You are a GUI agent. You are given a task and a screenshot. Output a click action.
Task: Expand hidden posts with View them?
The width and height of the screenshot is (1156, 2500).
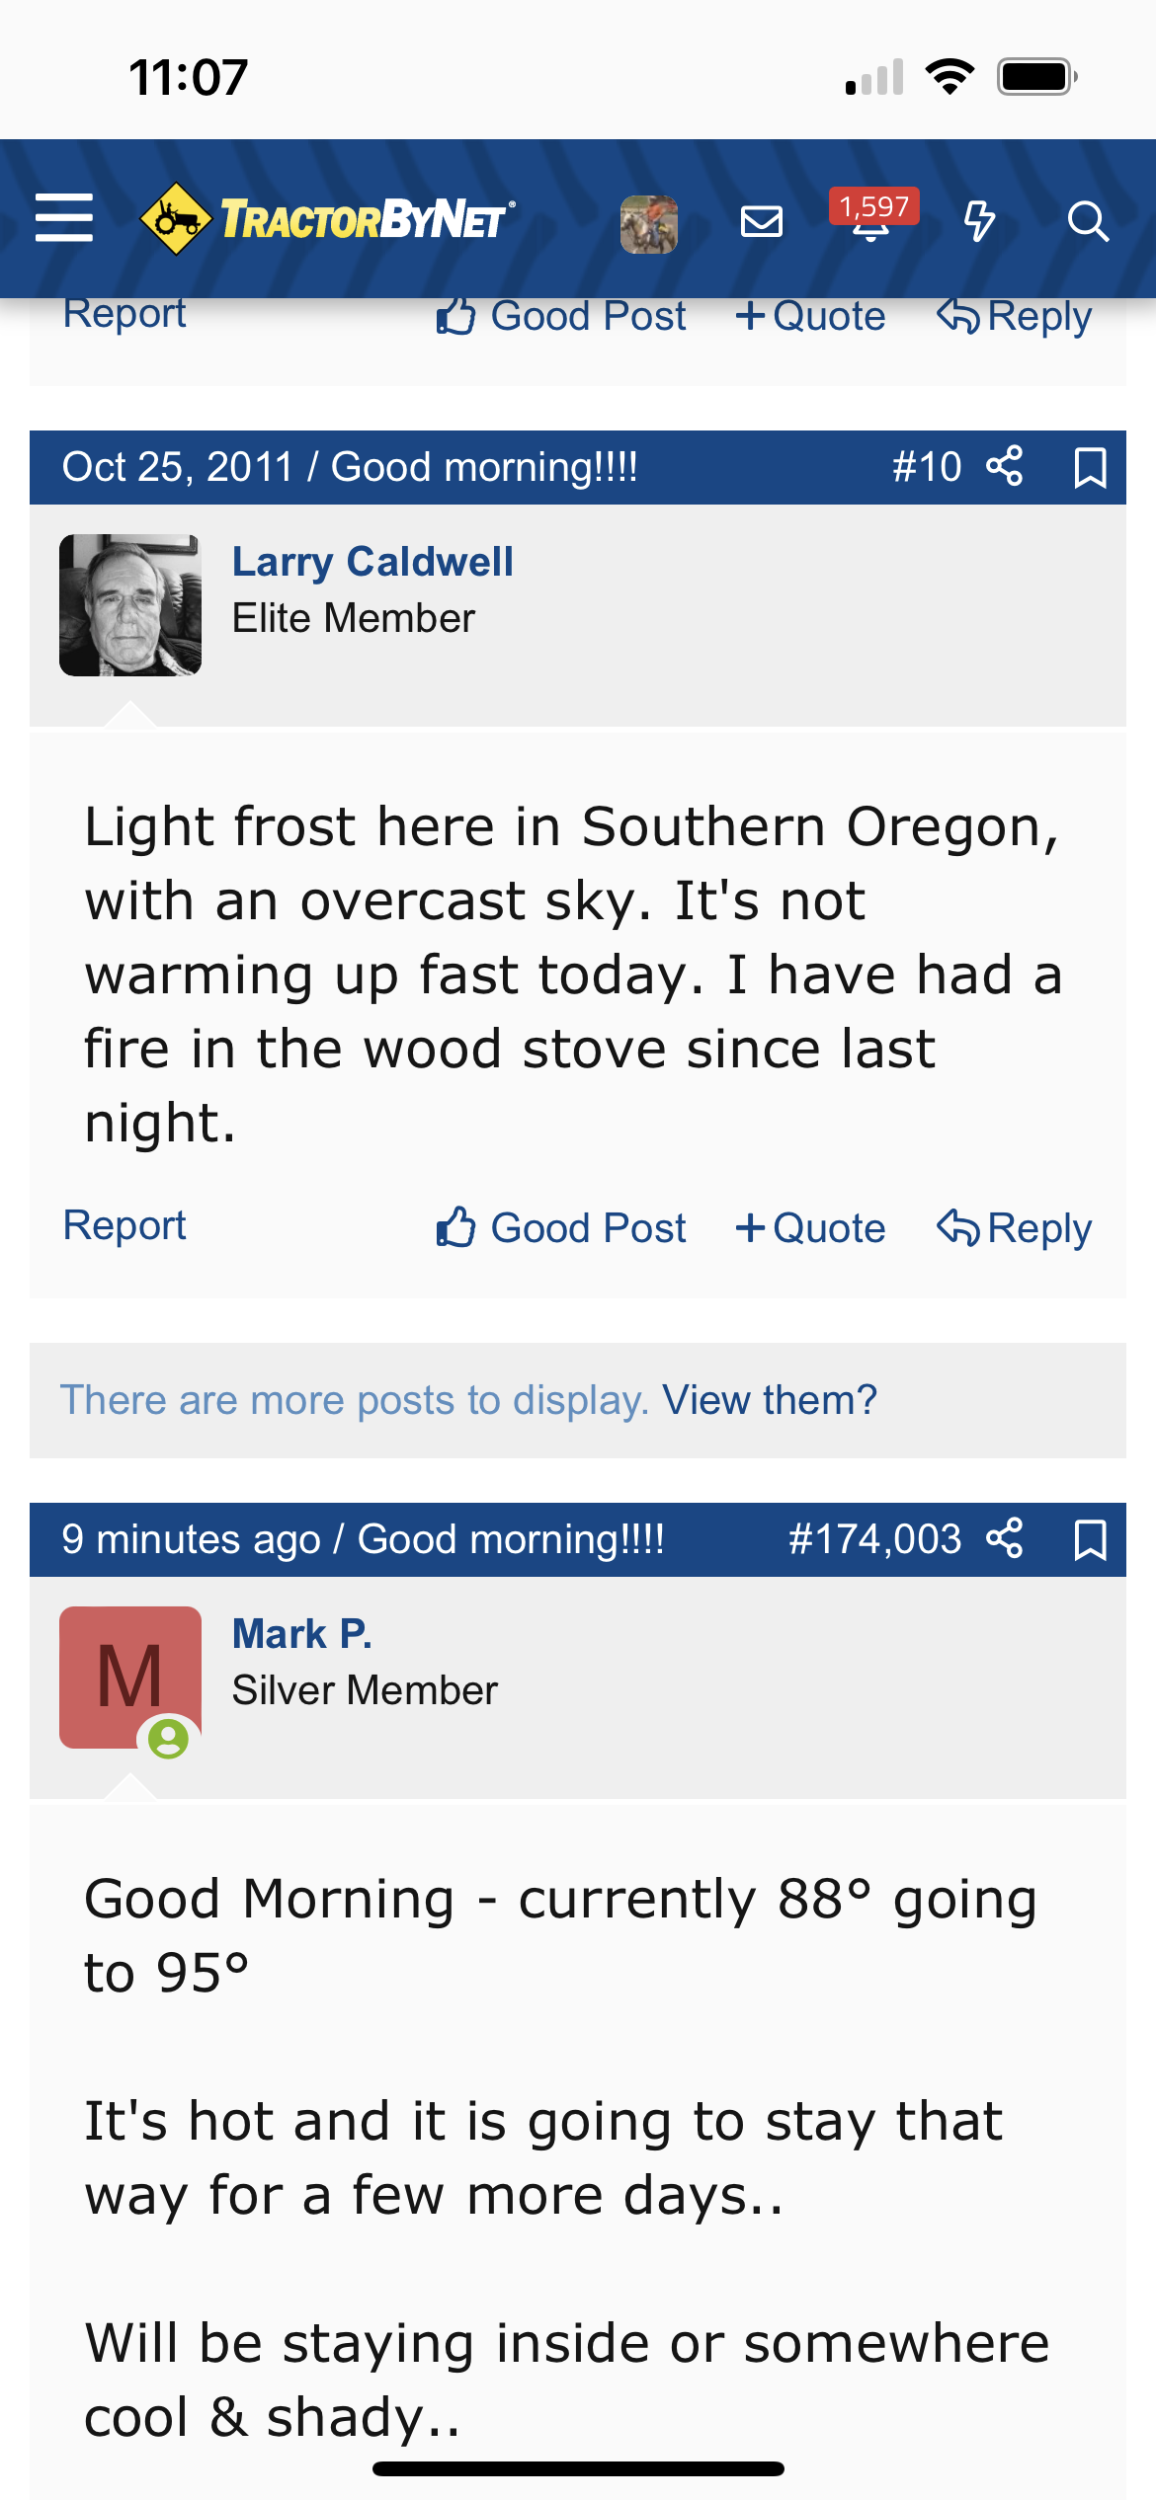pos(769,1400)
